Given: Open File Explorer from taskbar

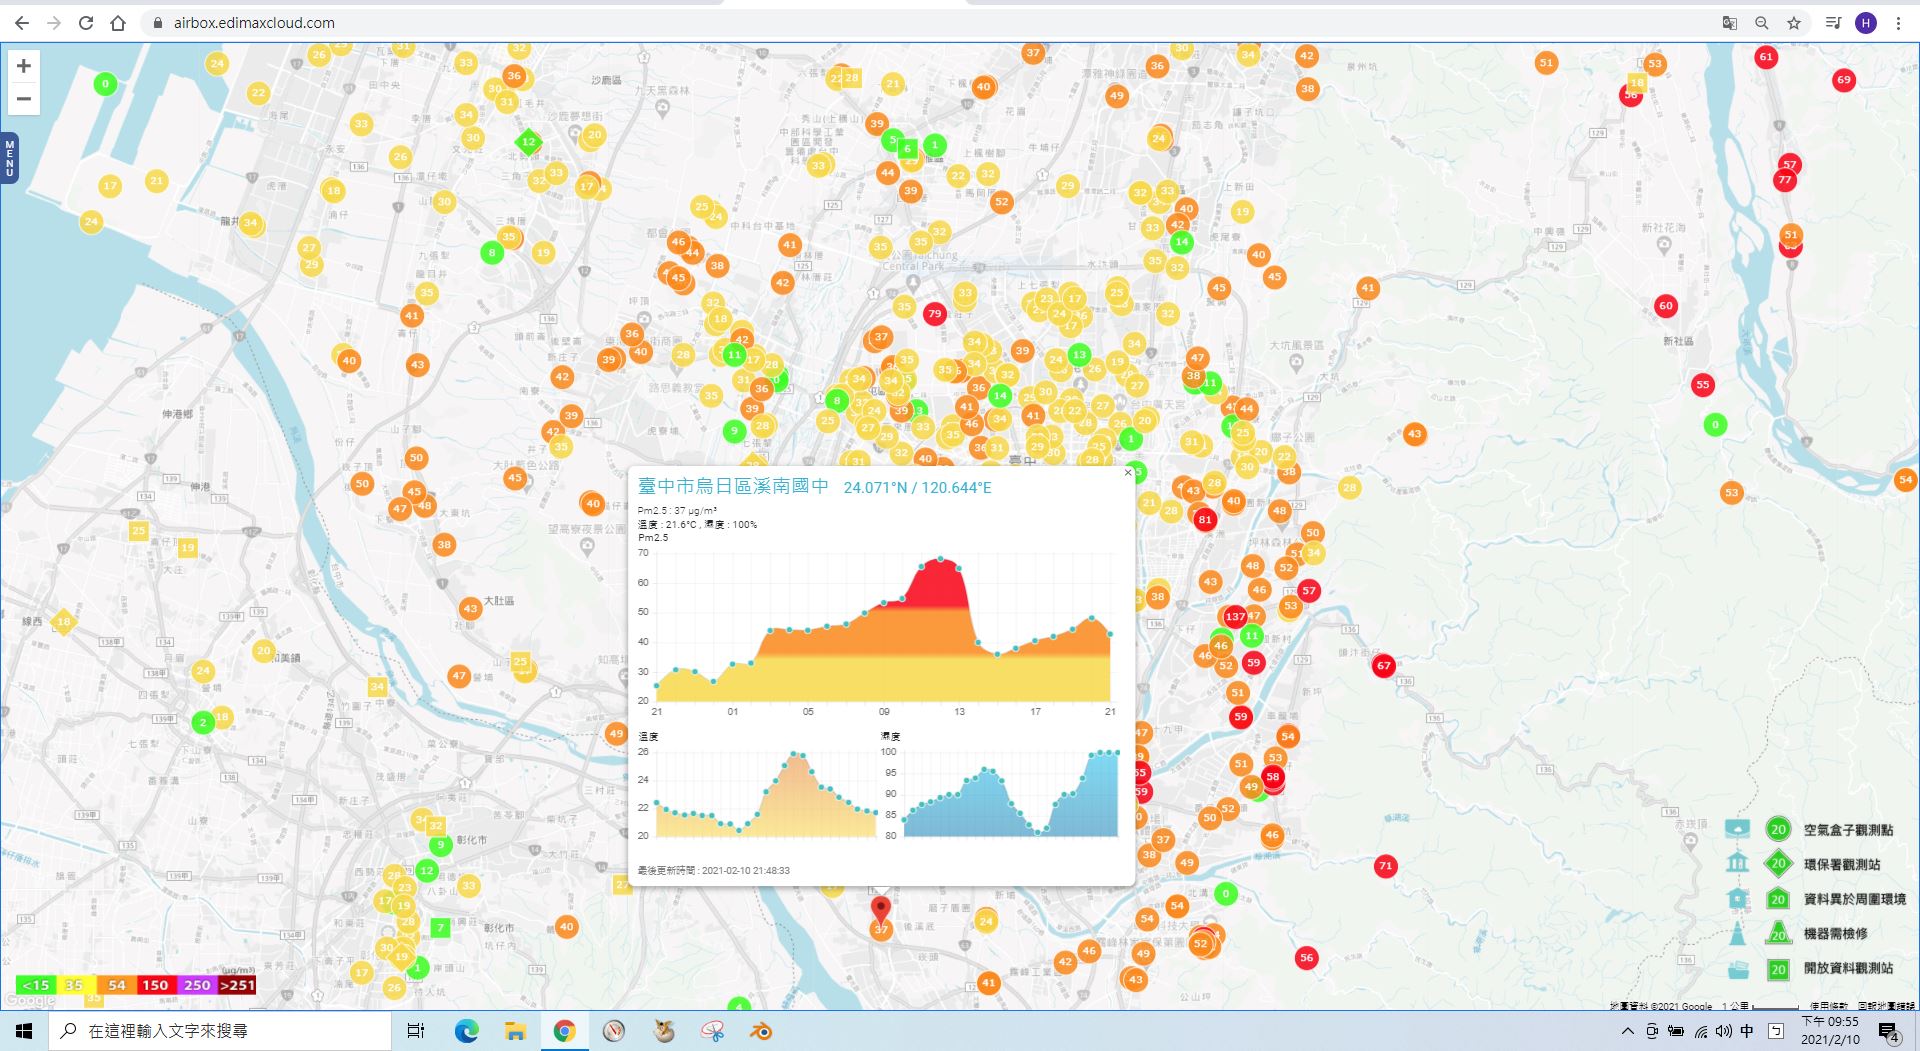Looking at the screenshot, I should [515, 1031].
